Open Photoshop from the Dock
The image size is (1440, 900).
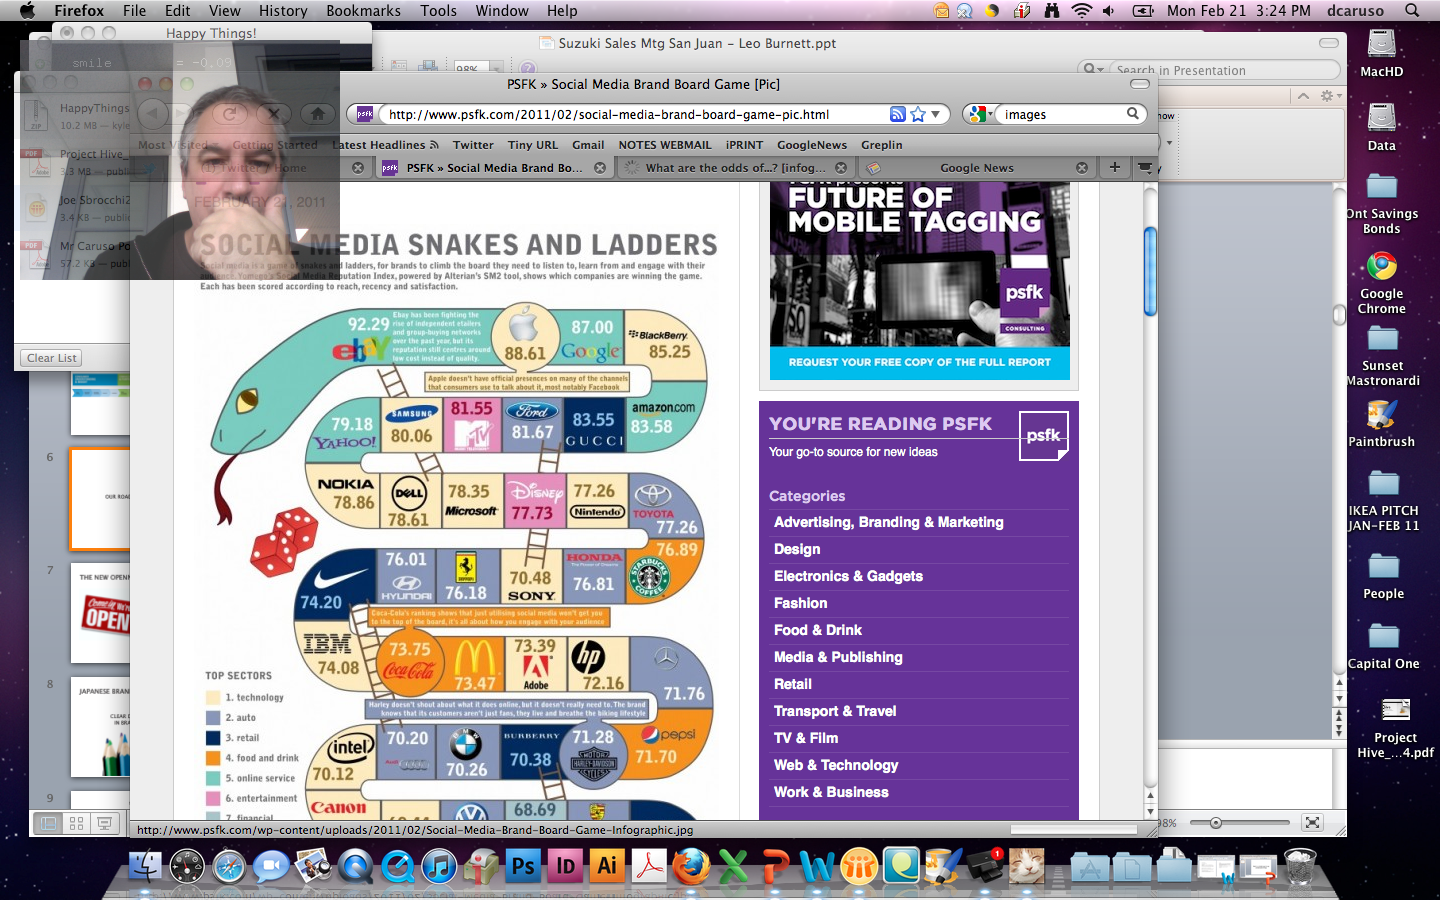click(523, 866)
